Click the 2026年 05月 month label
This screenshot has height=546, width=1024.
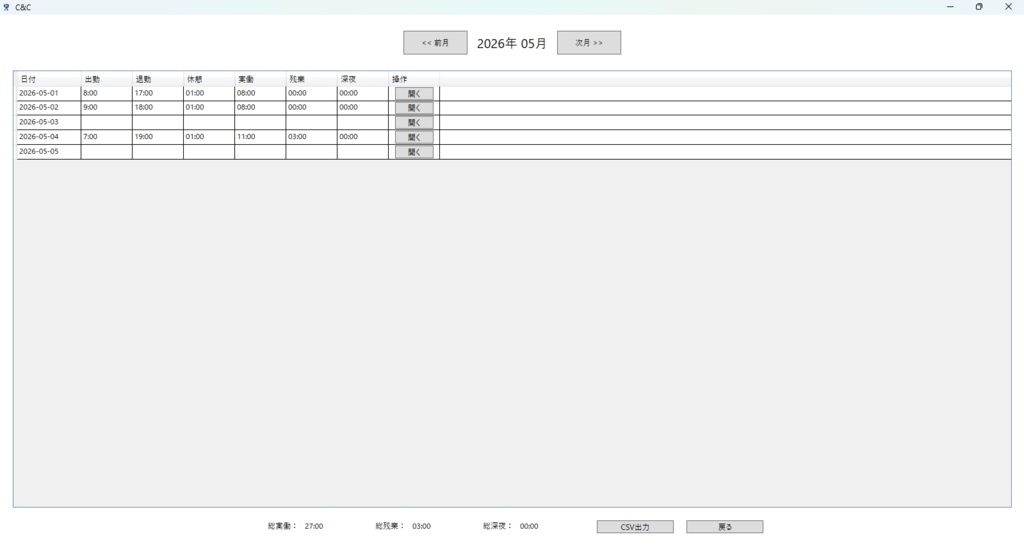click(511, 43)
